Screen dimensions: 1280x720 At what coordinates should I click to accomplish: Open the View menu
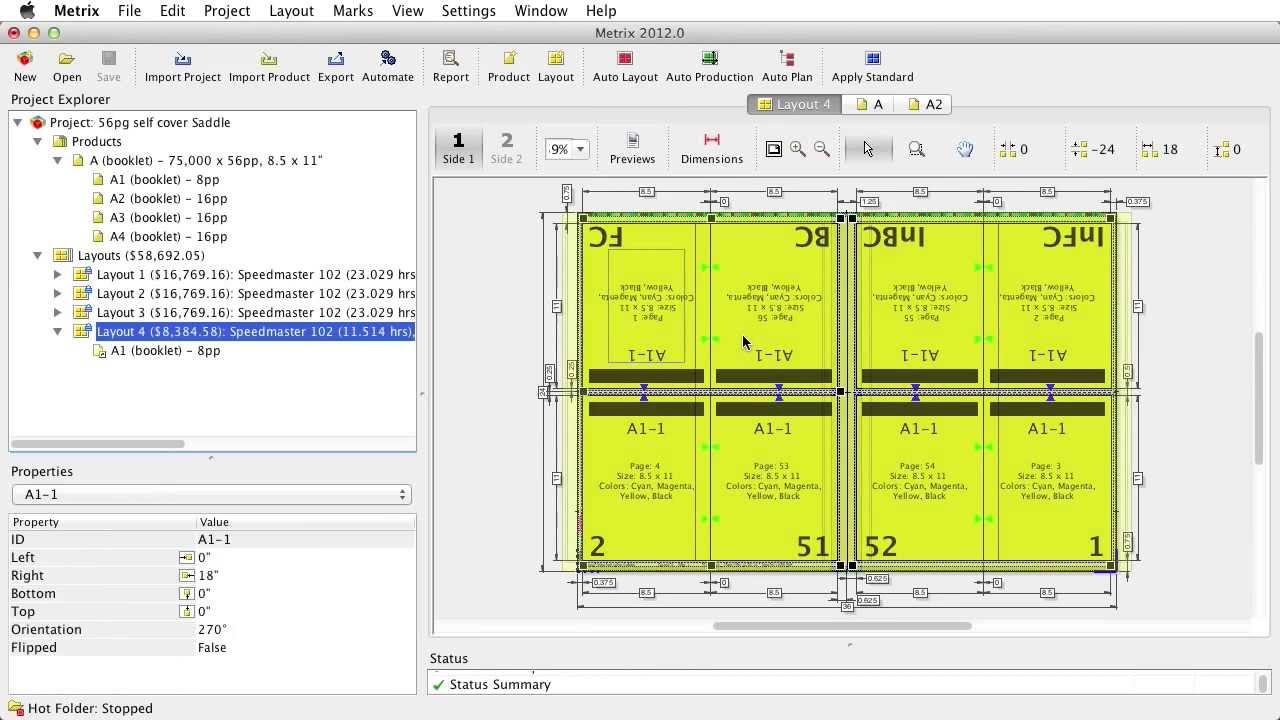(x=407, y=11)
